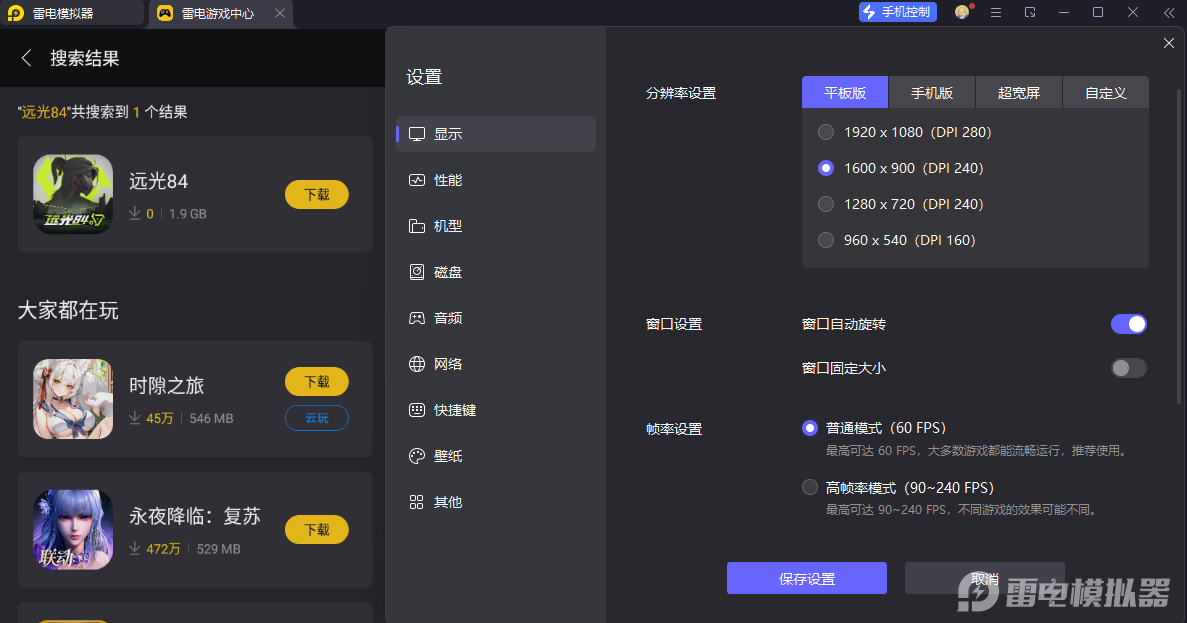Screen dimensions: 1187x623
Task: Click the disk icon beside 磁盘
Action: tap(417, 273)
